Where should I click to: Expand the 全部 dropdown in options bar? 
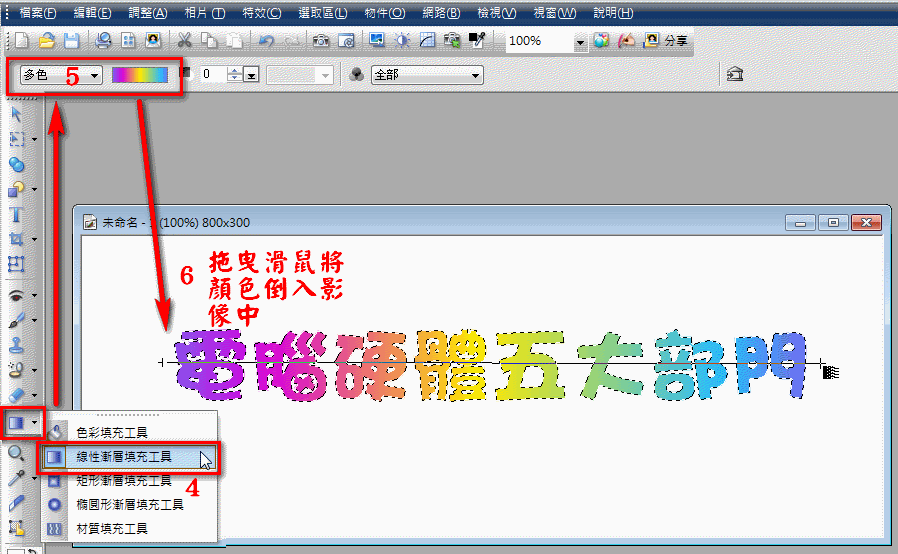click(475, 75)
